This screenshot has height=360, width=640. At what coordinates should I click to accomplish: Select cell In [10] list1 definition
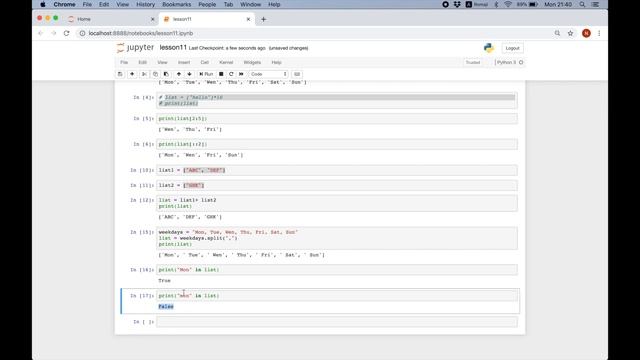[x=337, y=170]
